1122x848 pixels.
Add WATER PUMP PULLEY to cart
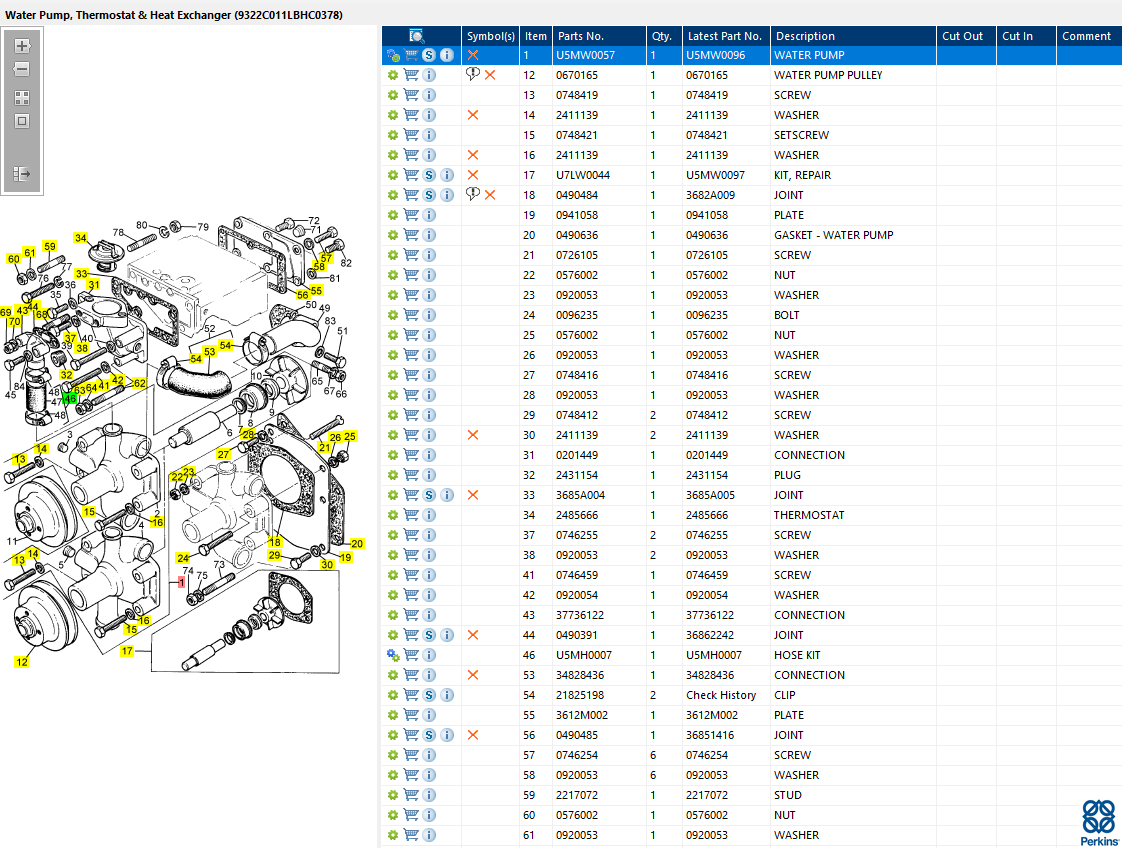point(411,75)
